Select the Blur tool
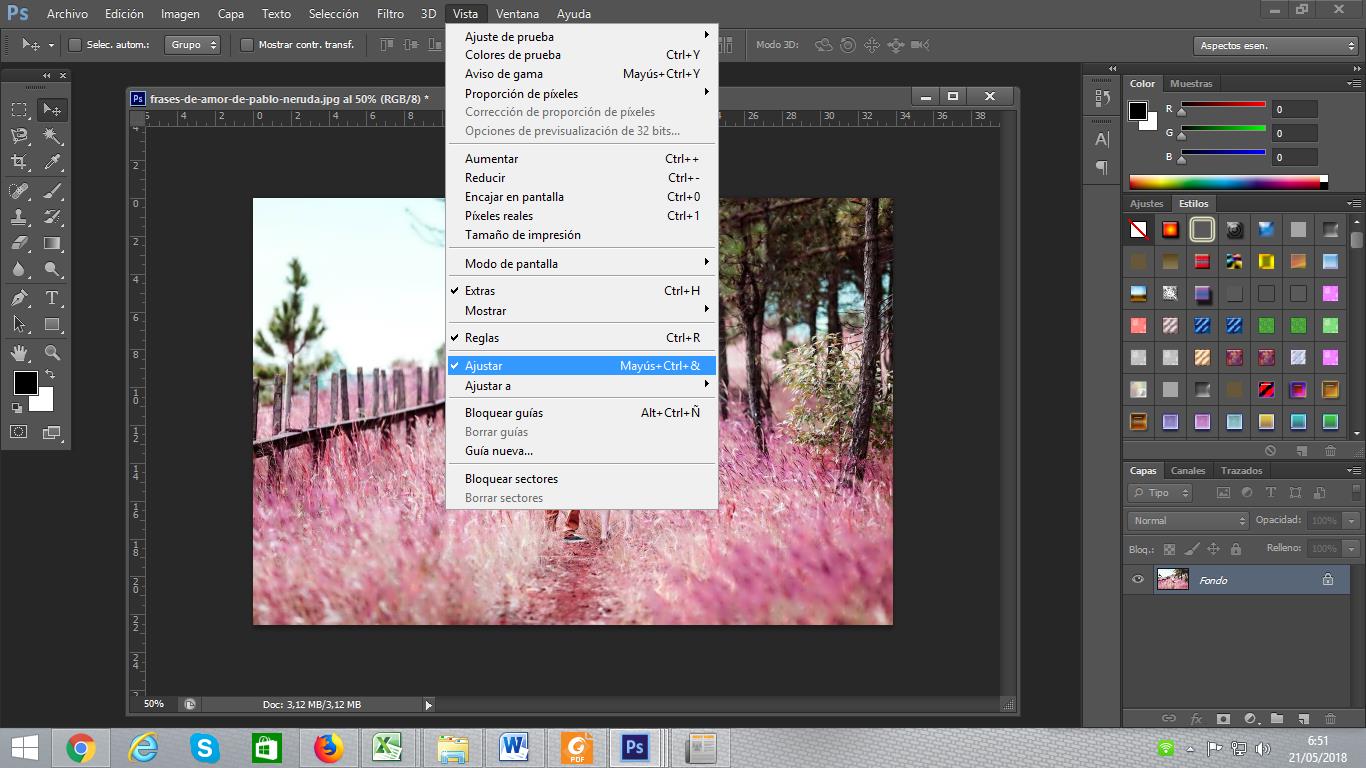1366x768 pixels. 19,270
